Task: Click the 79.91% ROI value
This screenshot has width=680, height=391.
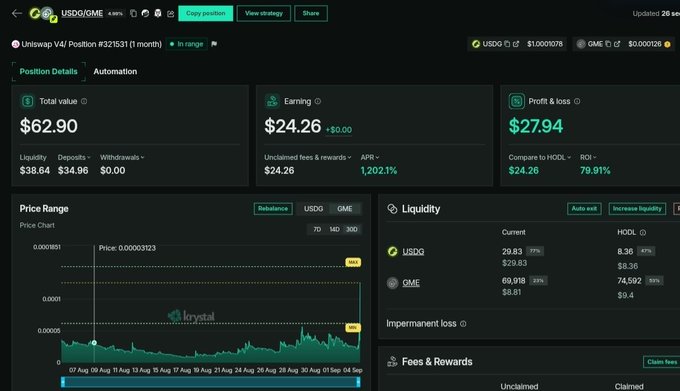Action: [595, 170]
